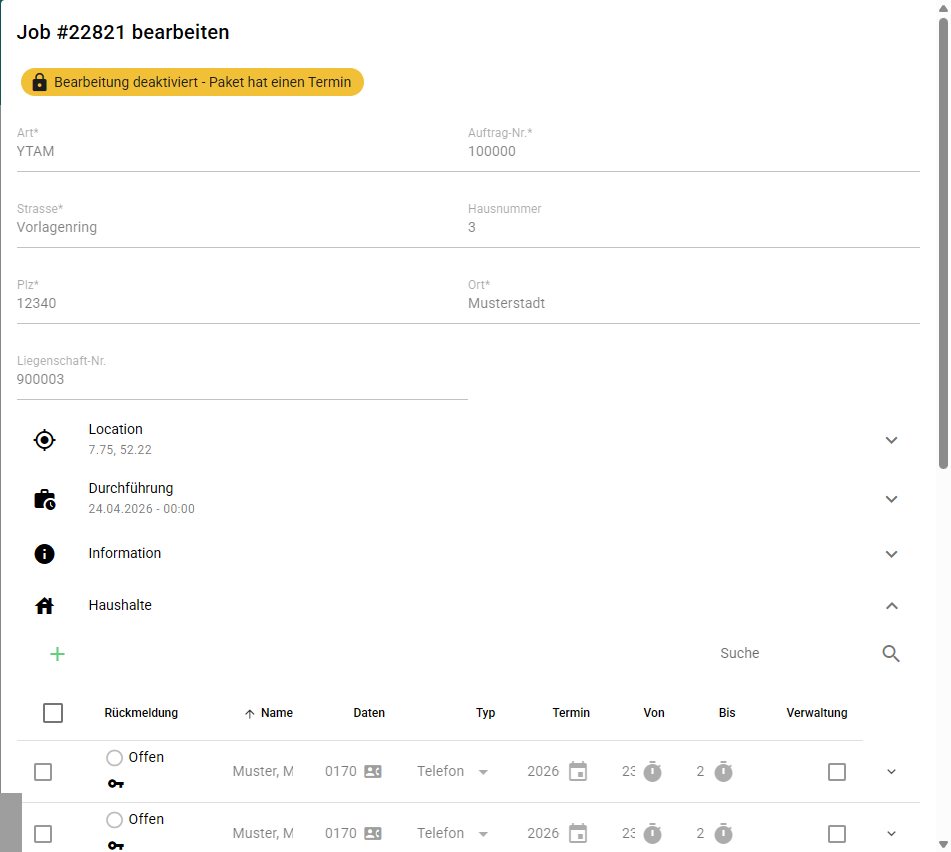
Task: Click the Haushalte house icon
Action: 44,605
